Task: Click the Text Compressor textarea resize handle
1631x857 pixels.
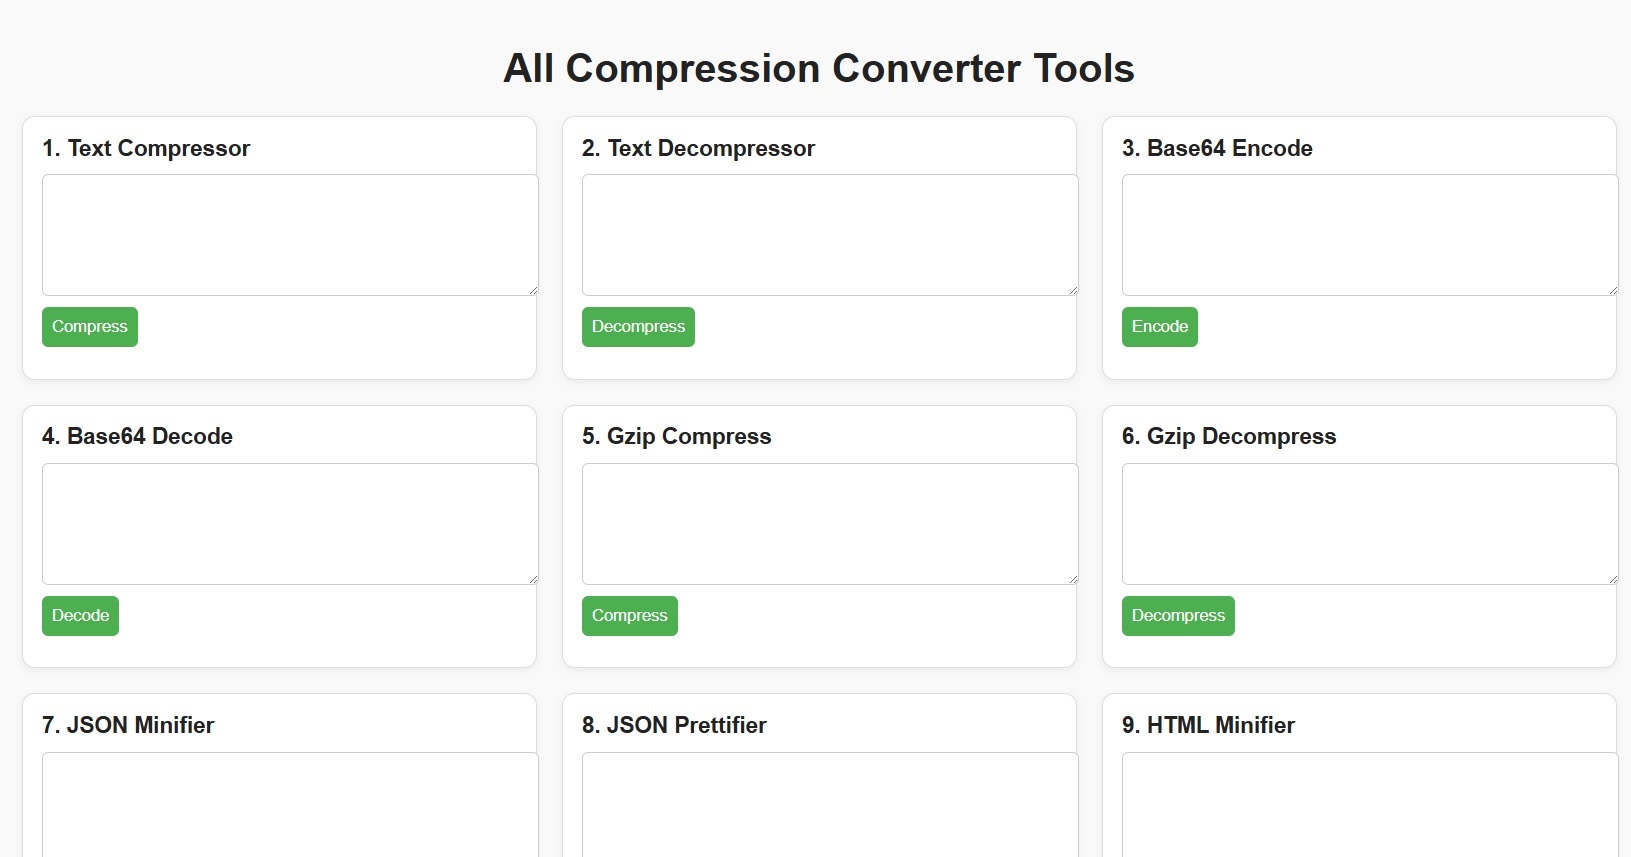Action: coord(533,290)
